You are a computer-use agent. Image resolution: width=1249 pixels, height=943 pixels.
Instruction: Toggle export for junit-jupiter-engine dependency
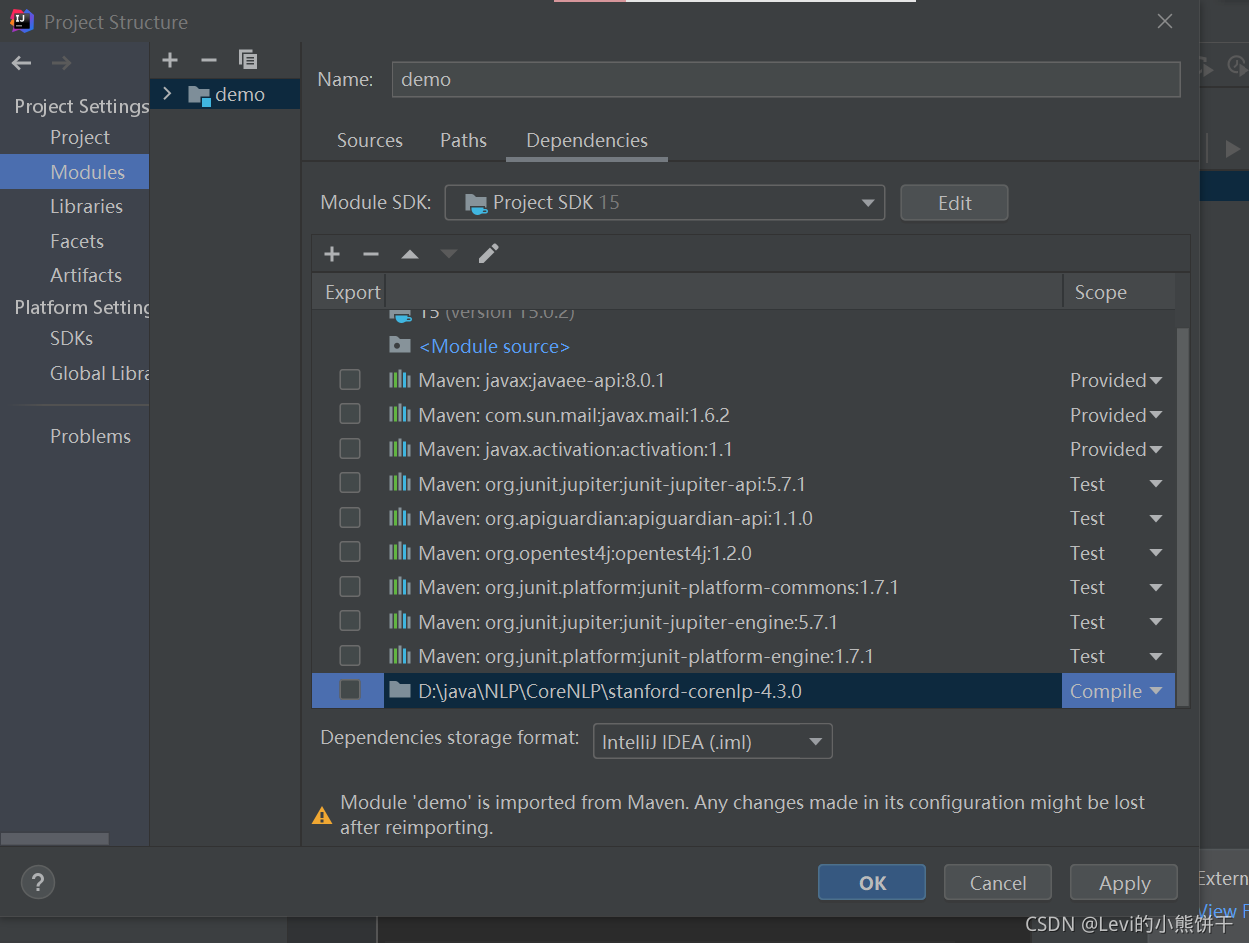tap(350, 621)
